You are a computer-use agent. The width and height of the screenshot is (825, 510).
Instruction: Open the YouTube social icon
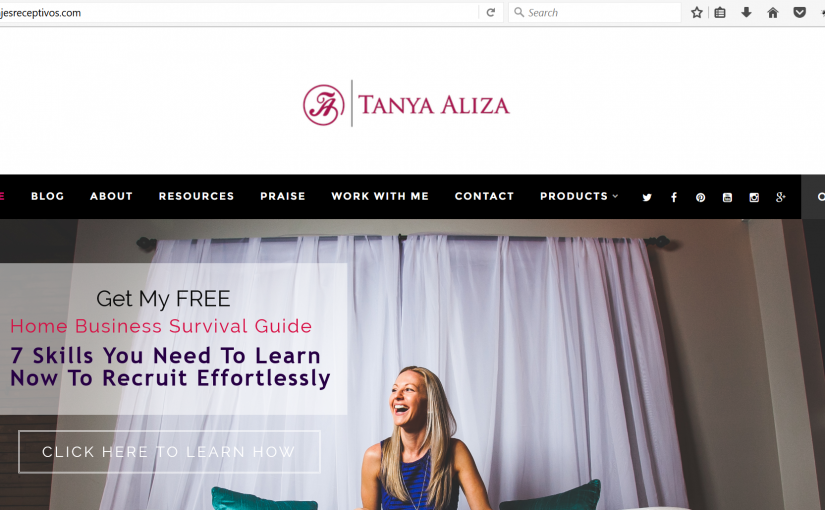(727, 197)
